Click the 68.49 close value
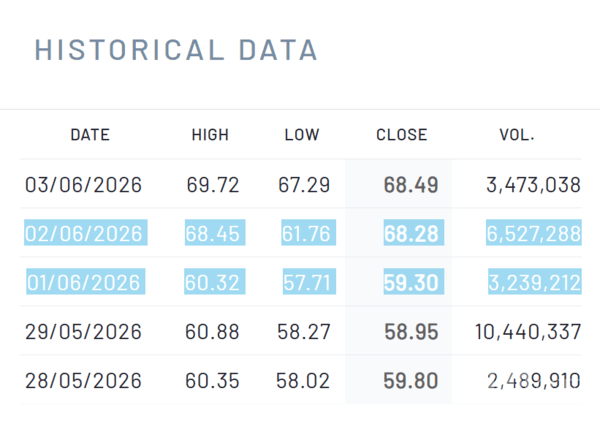The image size is (600, 421). coord(411,185)
